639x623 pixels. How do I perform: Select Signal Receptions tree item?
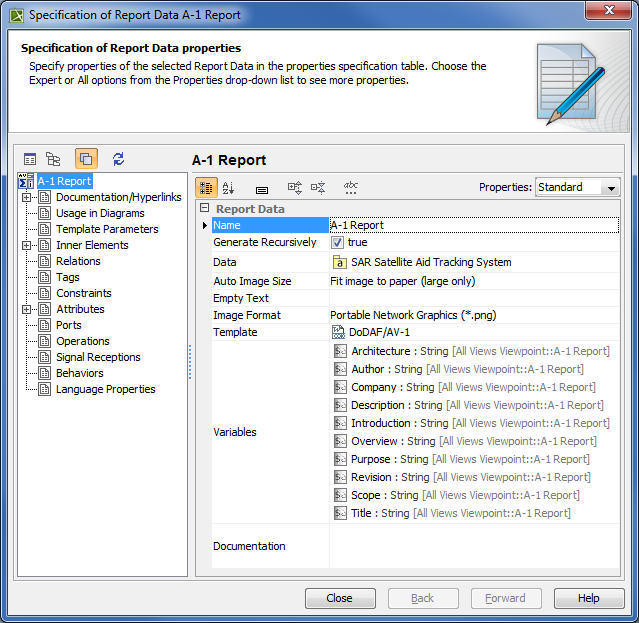click(98, 357)
